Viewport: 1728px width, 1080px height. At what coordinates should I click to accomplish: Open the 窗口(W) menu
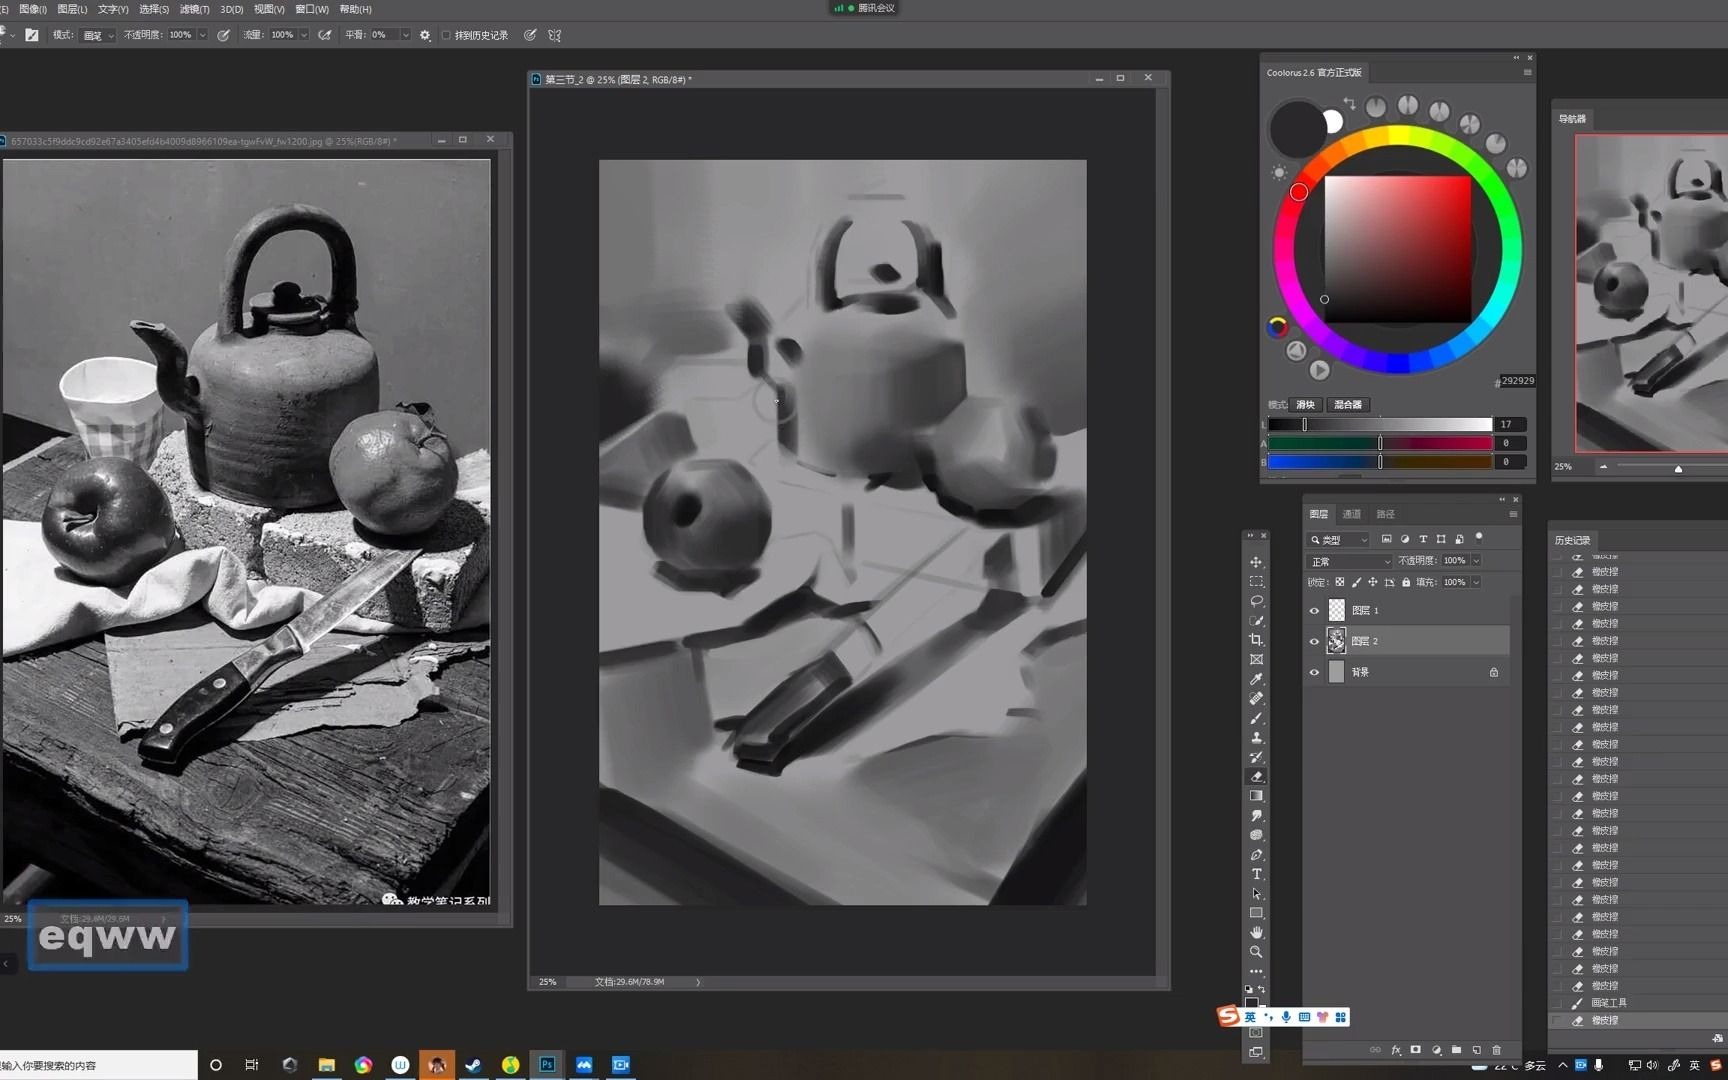[311, 9]
